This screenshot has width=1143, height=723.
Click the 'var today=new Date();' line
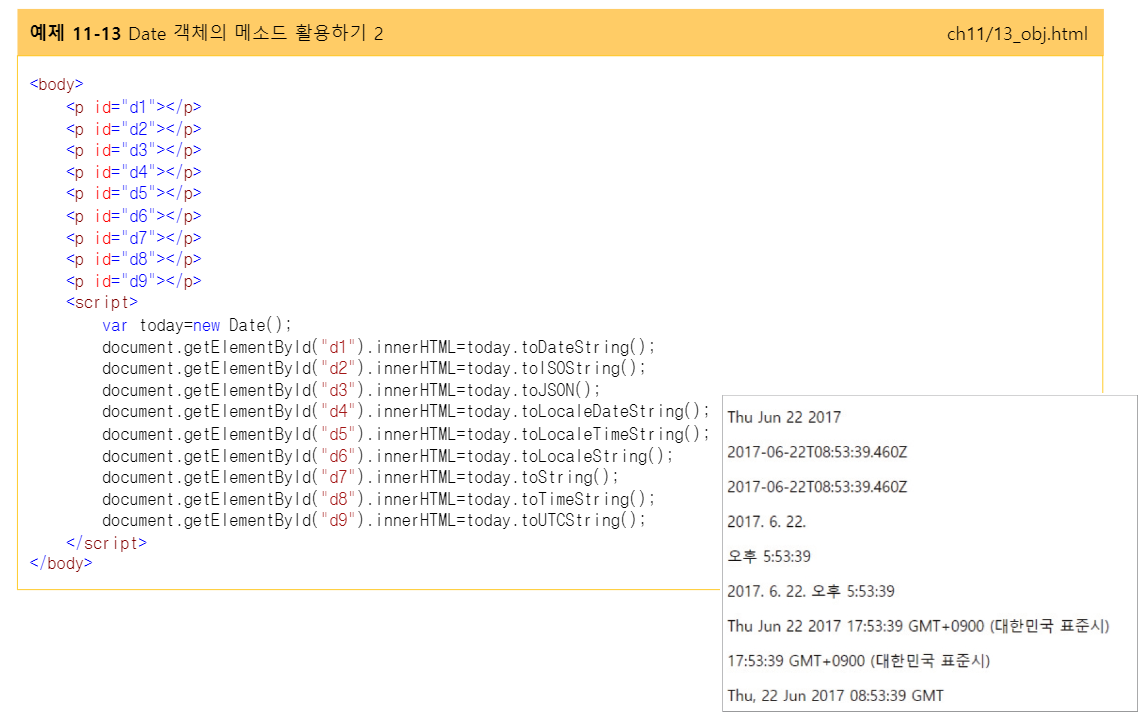[x=197, y=325]
